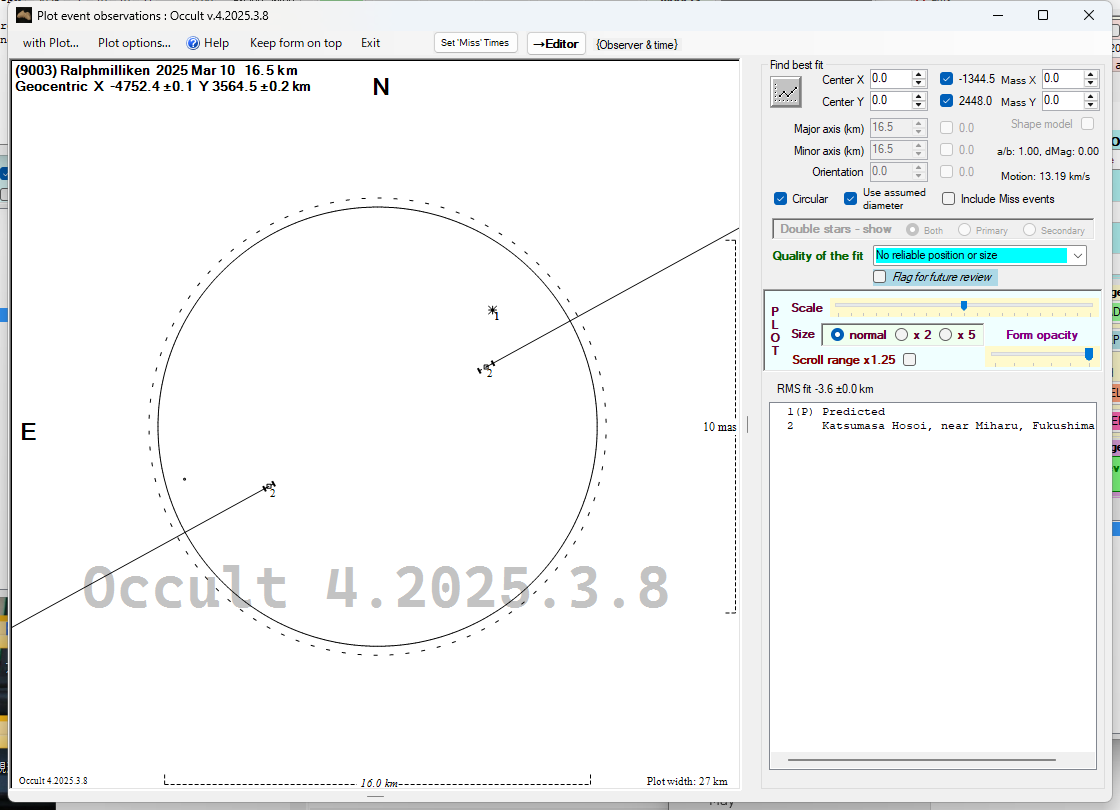Open the 'Plot options...' menu

(134, 43)
